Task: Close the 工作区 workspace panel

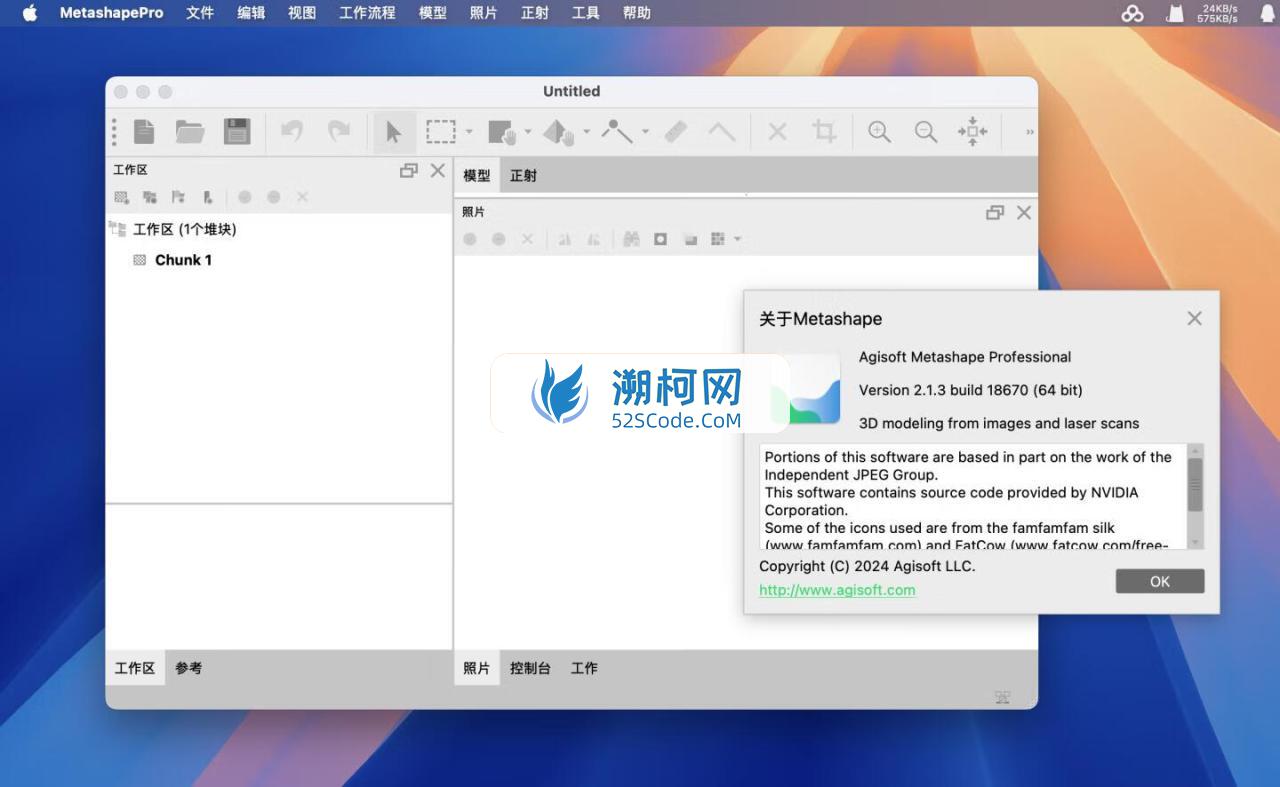Action: coord(437,170)
